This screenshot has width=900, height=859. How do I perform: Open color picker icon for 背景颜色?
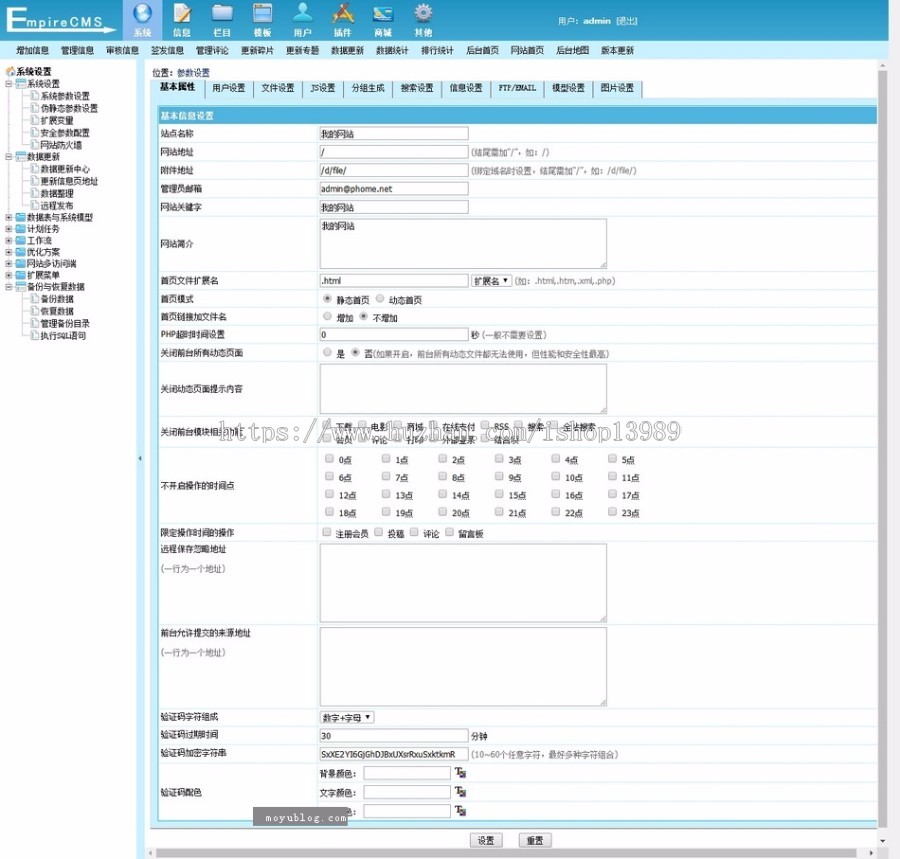pos(461,773)
